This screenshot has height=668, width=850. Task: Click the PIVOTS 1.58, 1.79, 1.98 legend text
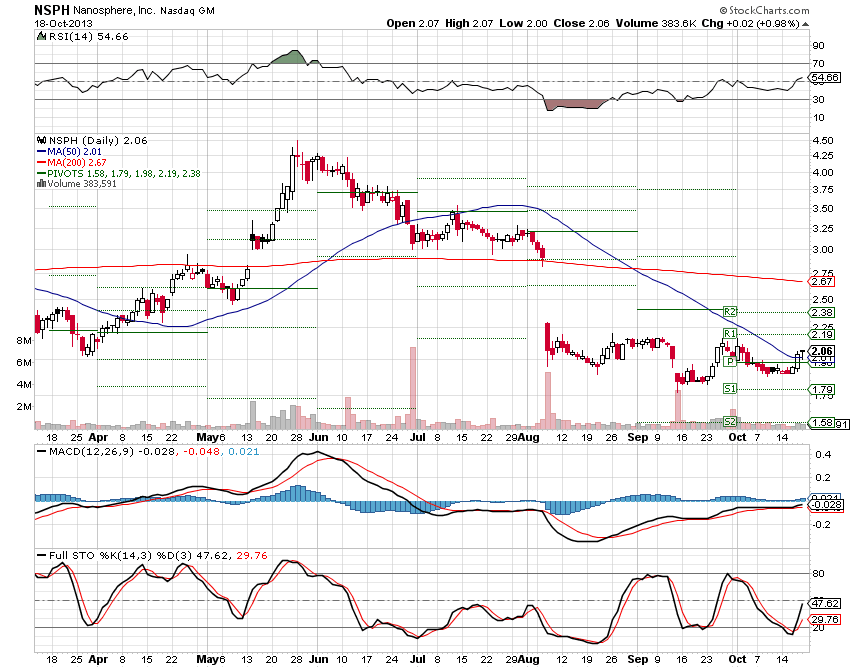[x=124, y=174]
